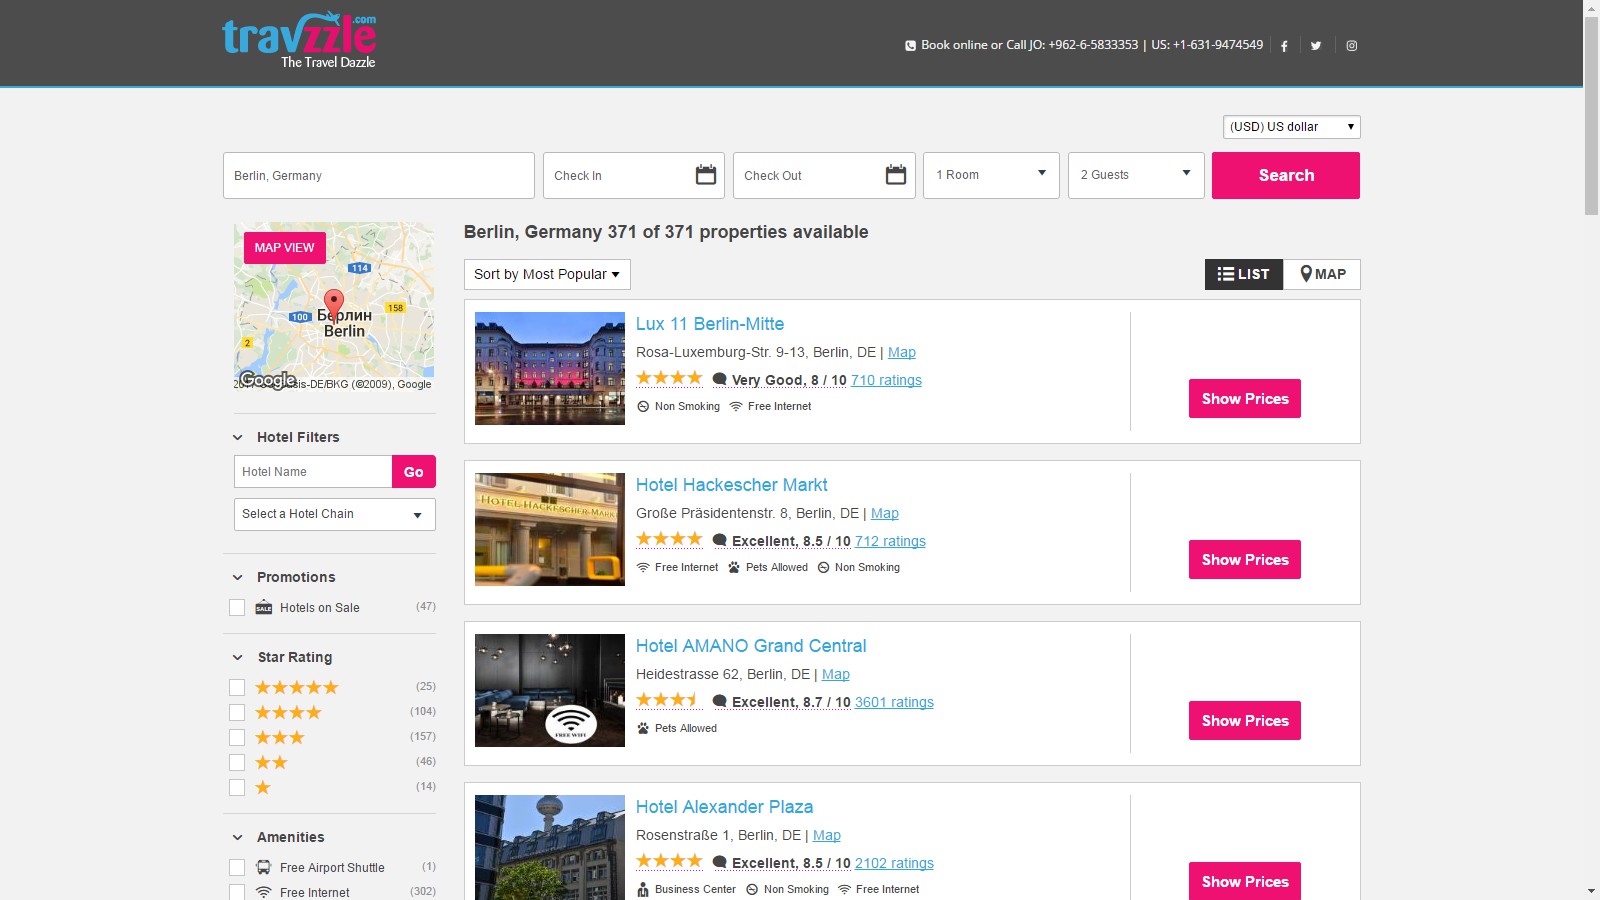Open Travzzle Facebook page icon
This screenshot has height=900, width=1600.
1284,46
